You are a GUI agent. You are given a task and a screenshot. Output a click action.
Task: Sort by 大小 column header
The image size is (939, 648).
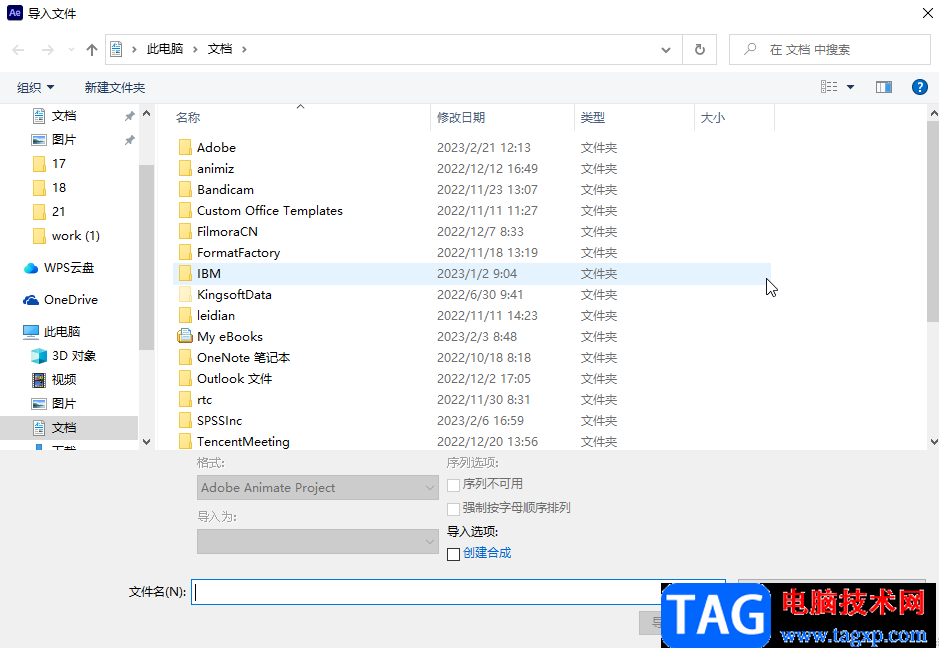(x=713, y=117)
